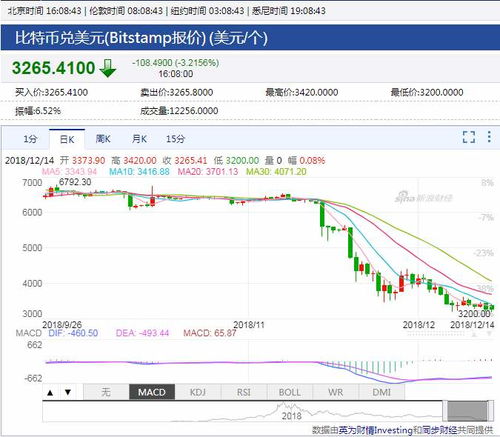This screenshot has height=437, width=500.
Task: Open fullscreen chart view icon
Action: pyautogui.click(x=469, y=137)
